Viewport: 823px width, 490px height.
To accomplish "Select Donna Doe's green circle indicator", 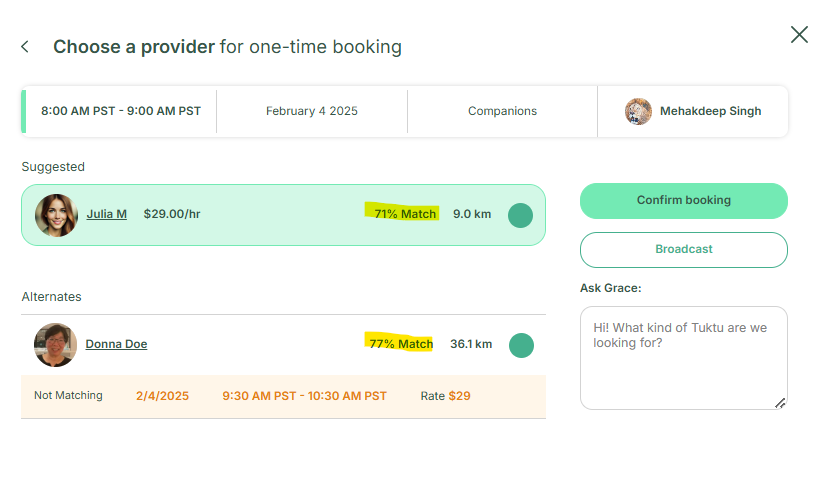I will (521, 345).
